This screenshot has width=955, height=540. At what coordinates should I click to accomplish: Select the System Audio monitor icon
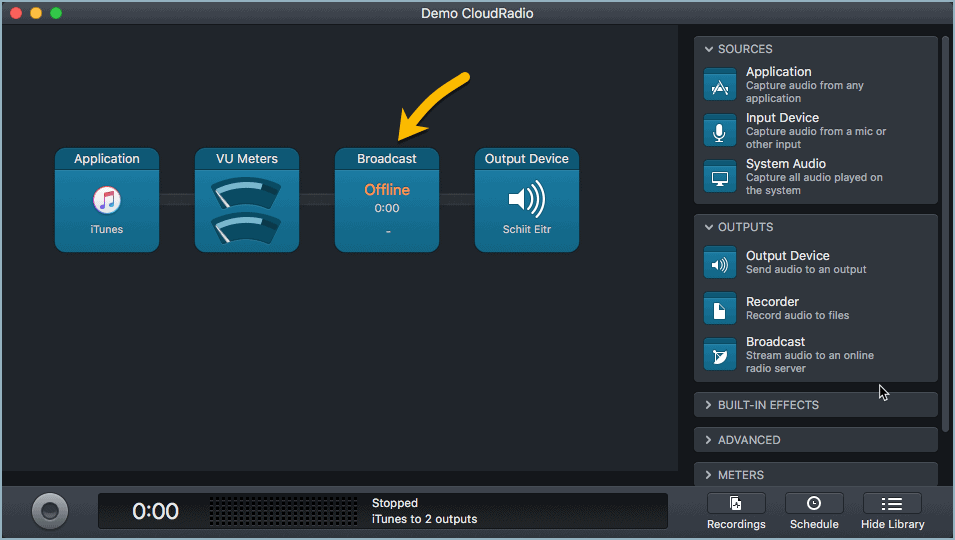(719, 177)
